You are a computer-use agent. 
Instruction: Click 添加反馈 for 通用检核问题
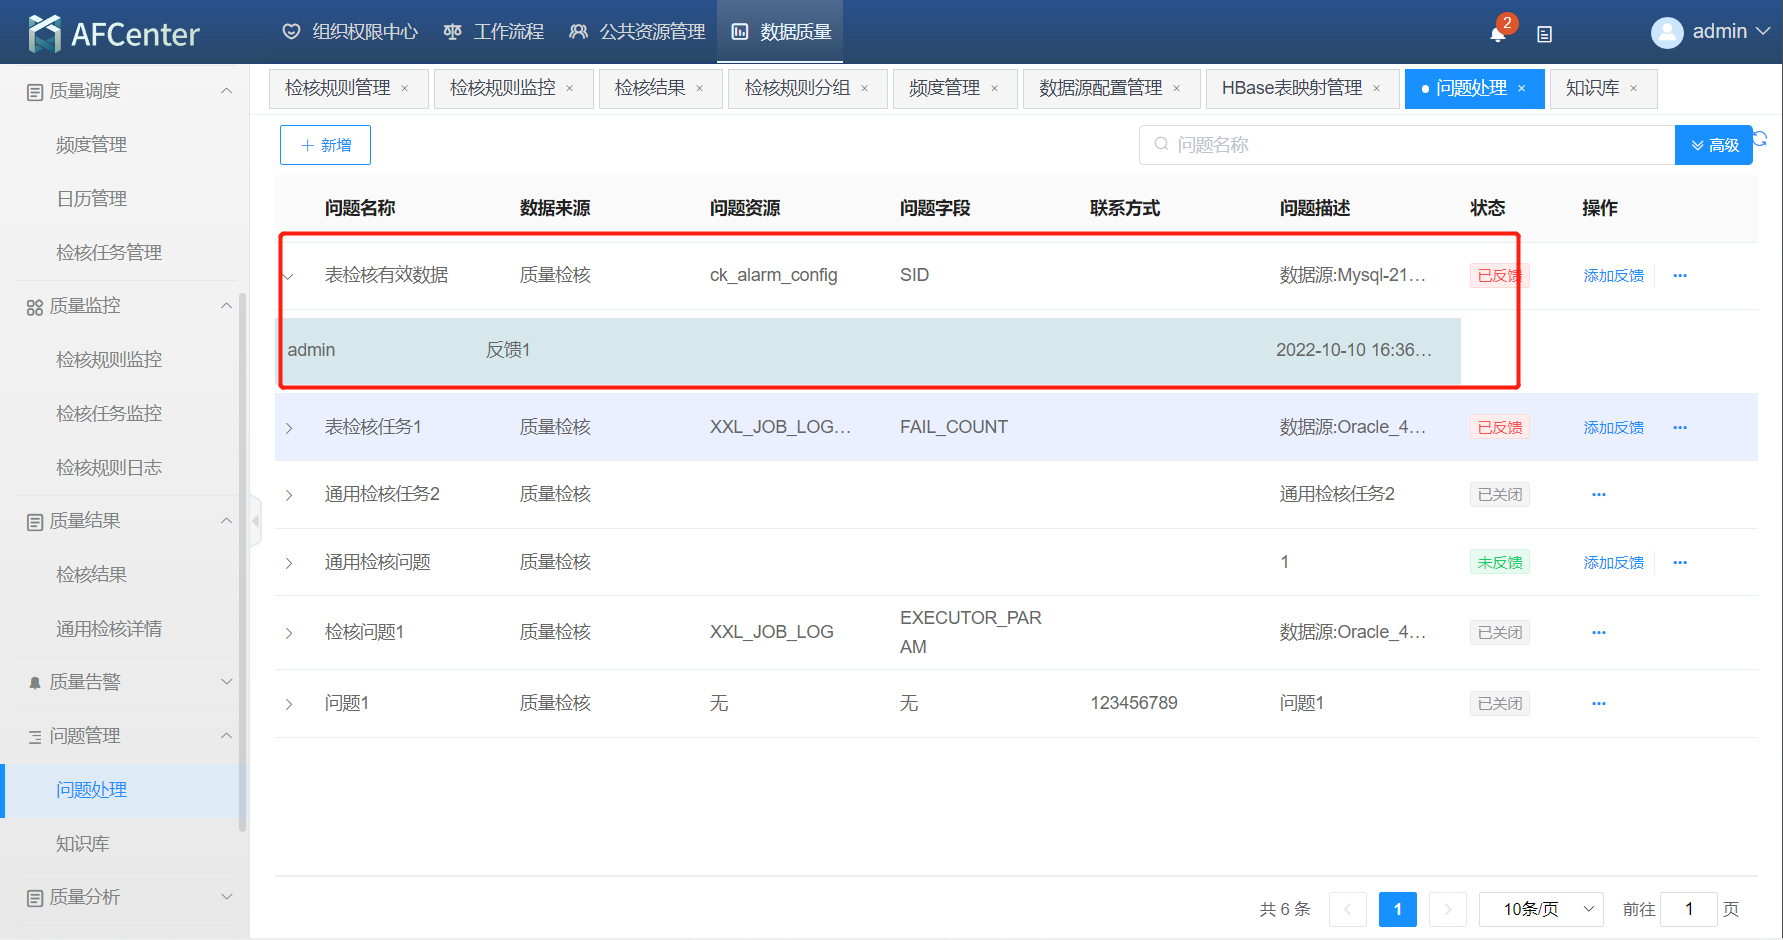(1613, 563)
